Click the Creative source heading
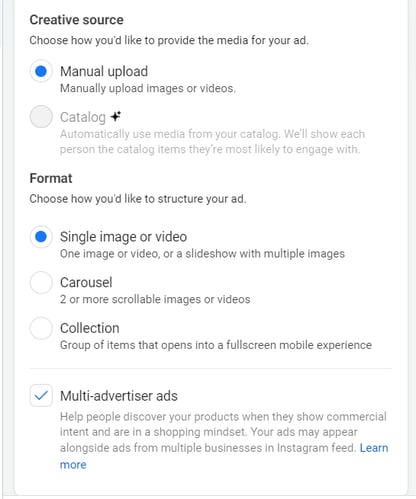The width and height of the screenshot is (416, 499). (x=76, y=20)
